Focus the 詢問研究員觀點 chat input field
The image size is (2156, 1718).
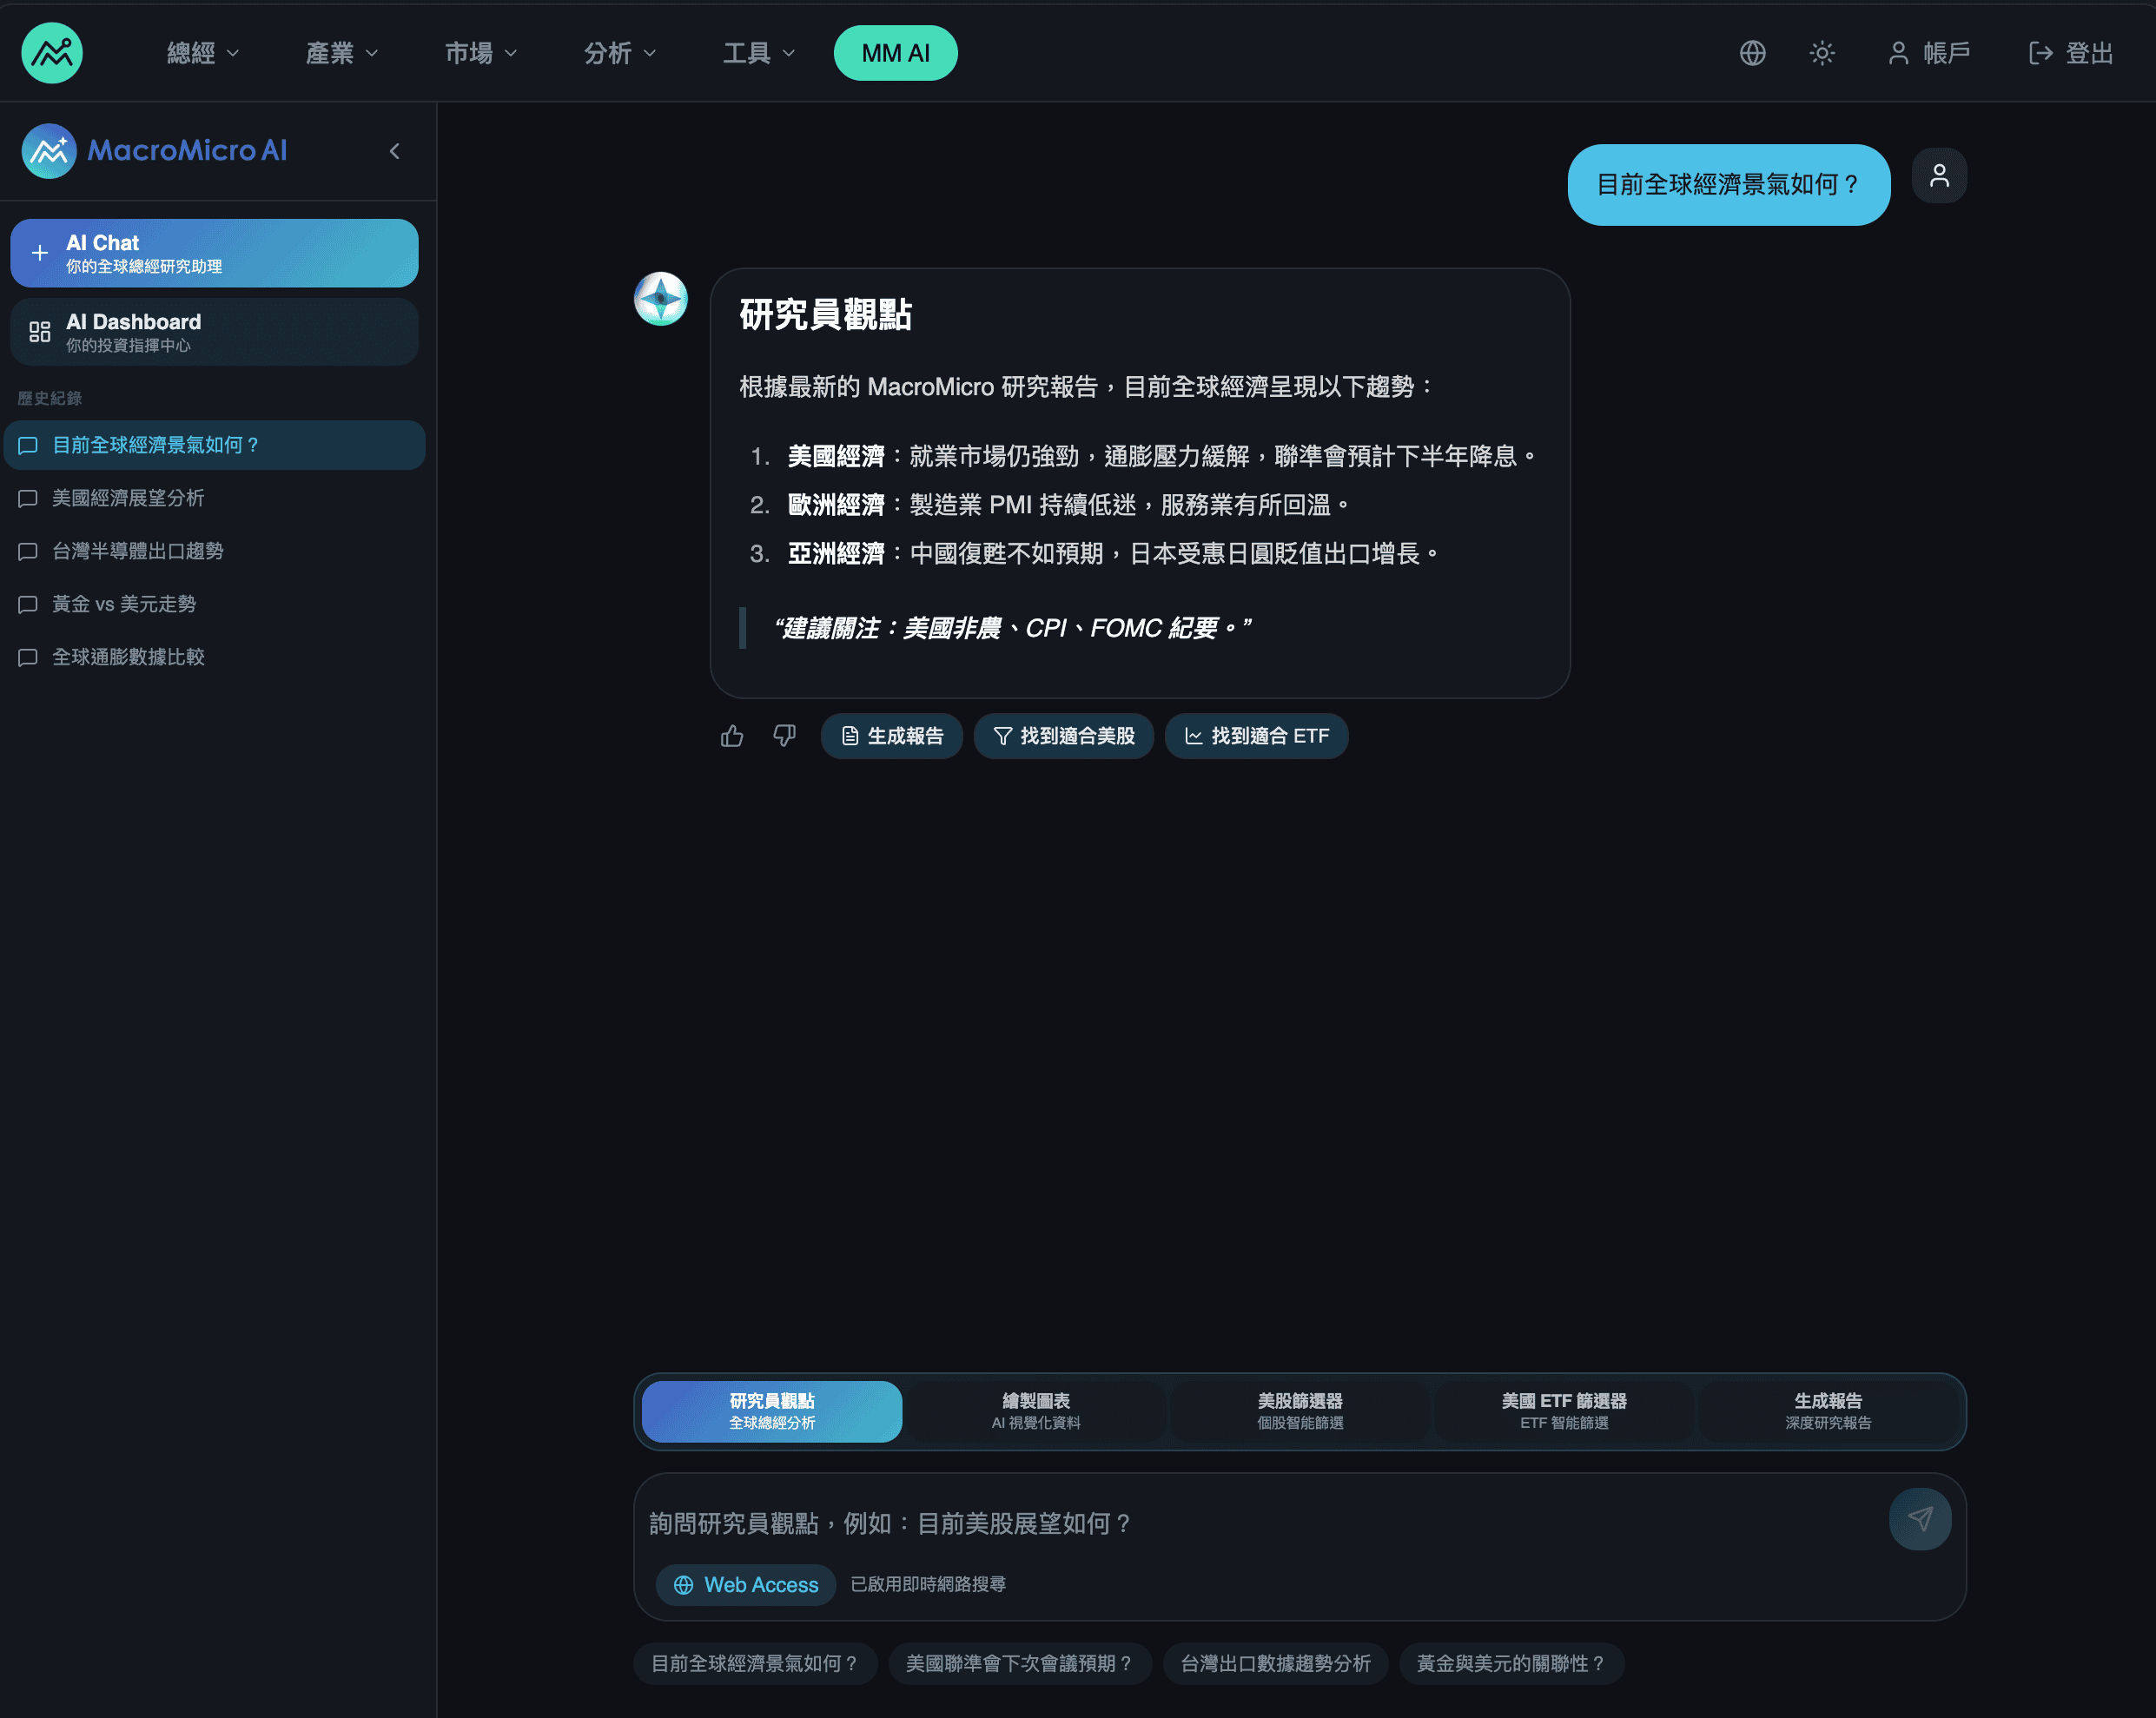coord(1260,1523)
